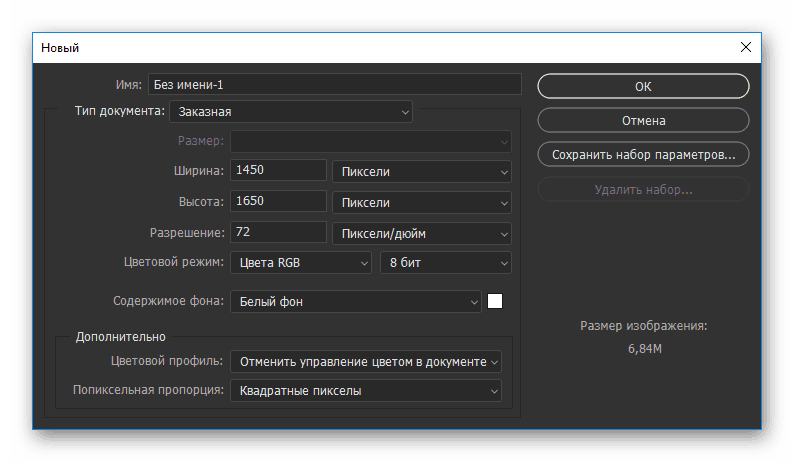The width and height of the screenshot is (794, 462).
Task: Expand the 8 бит depth dropdown
Action: point(446,263)
